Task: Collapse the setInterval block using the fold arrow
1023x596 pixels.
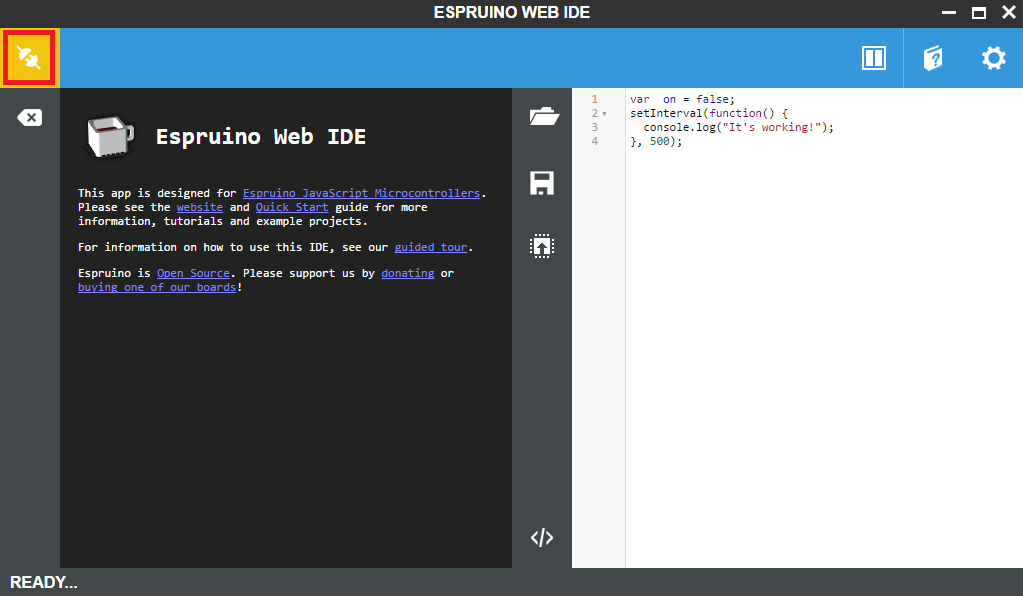Action: click(x=606, y=113)
